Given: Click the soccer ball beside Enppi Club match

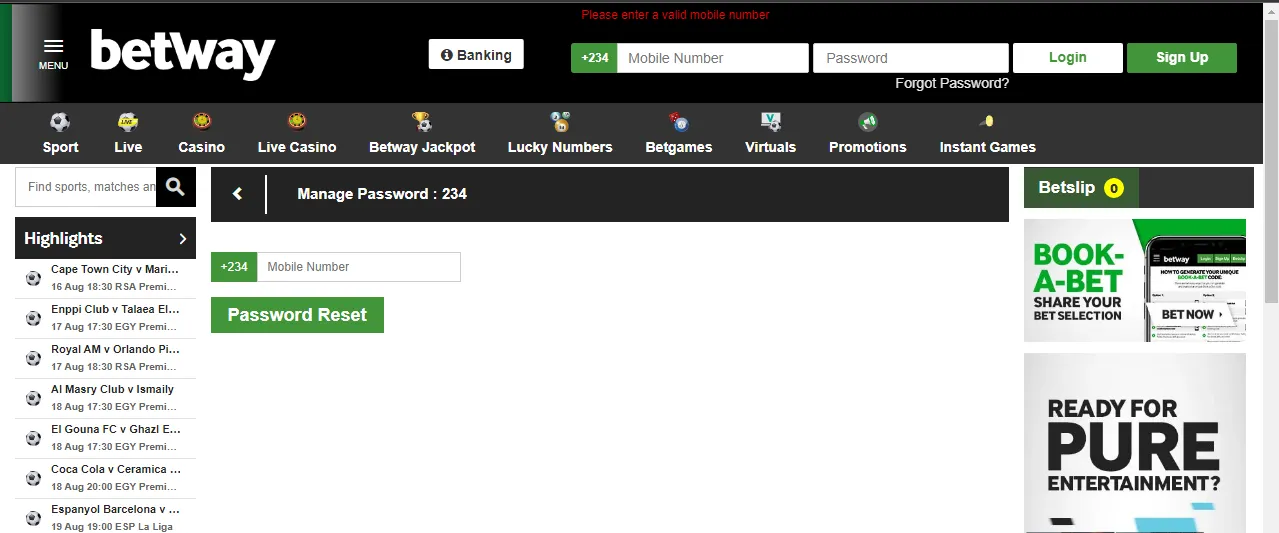Looking at the screenshot, I should pyautogui.click(x=33, y=318).
